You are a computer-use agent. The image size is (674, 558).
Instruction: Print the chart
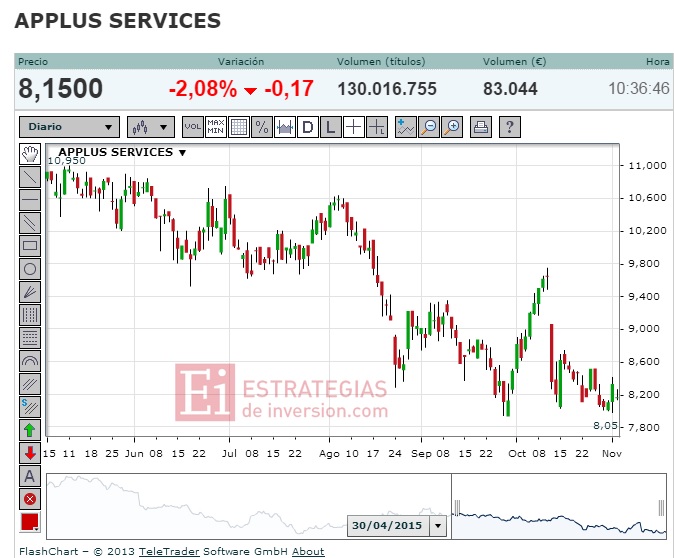tap(481, 127)
